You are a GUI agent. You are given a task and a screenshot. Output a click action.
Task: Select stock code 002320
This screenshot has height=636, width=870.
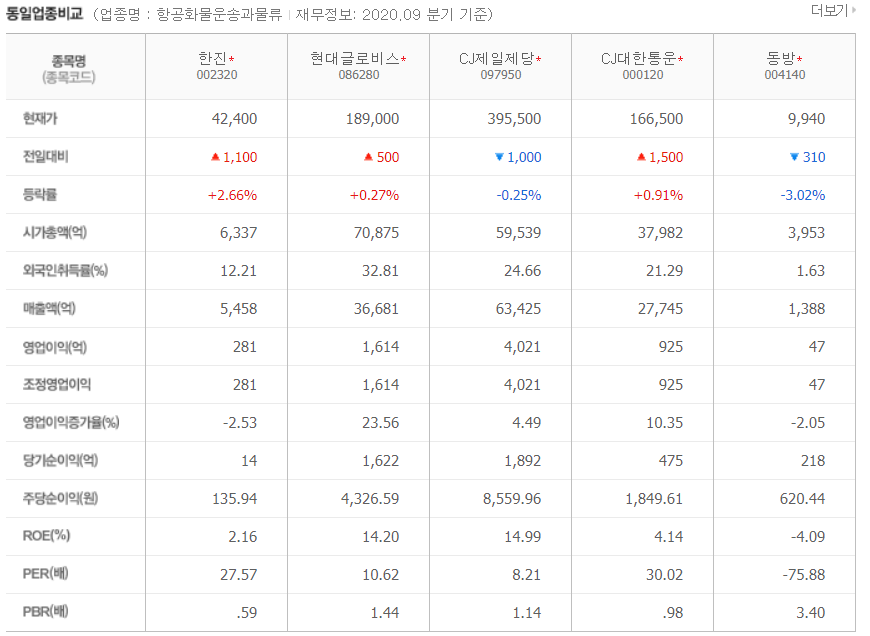pyautogui.click(x=217, y=75)
